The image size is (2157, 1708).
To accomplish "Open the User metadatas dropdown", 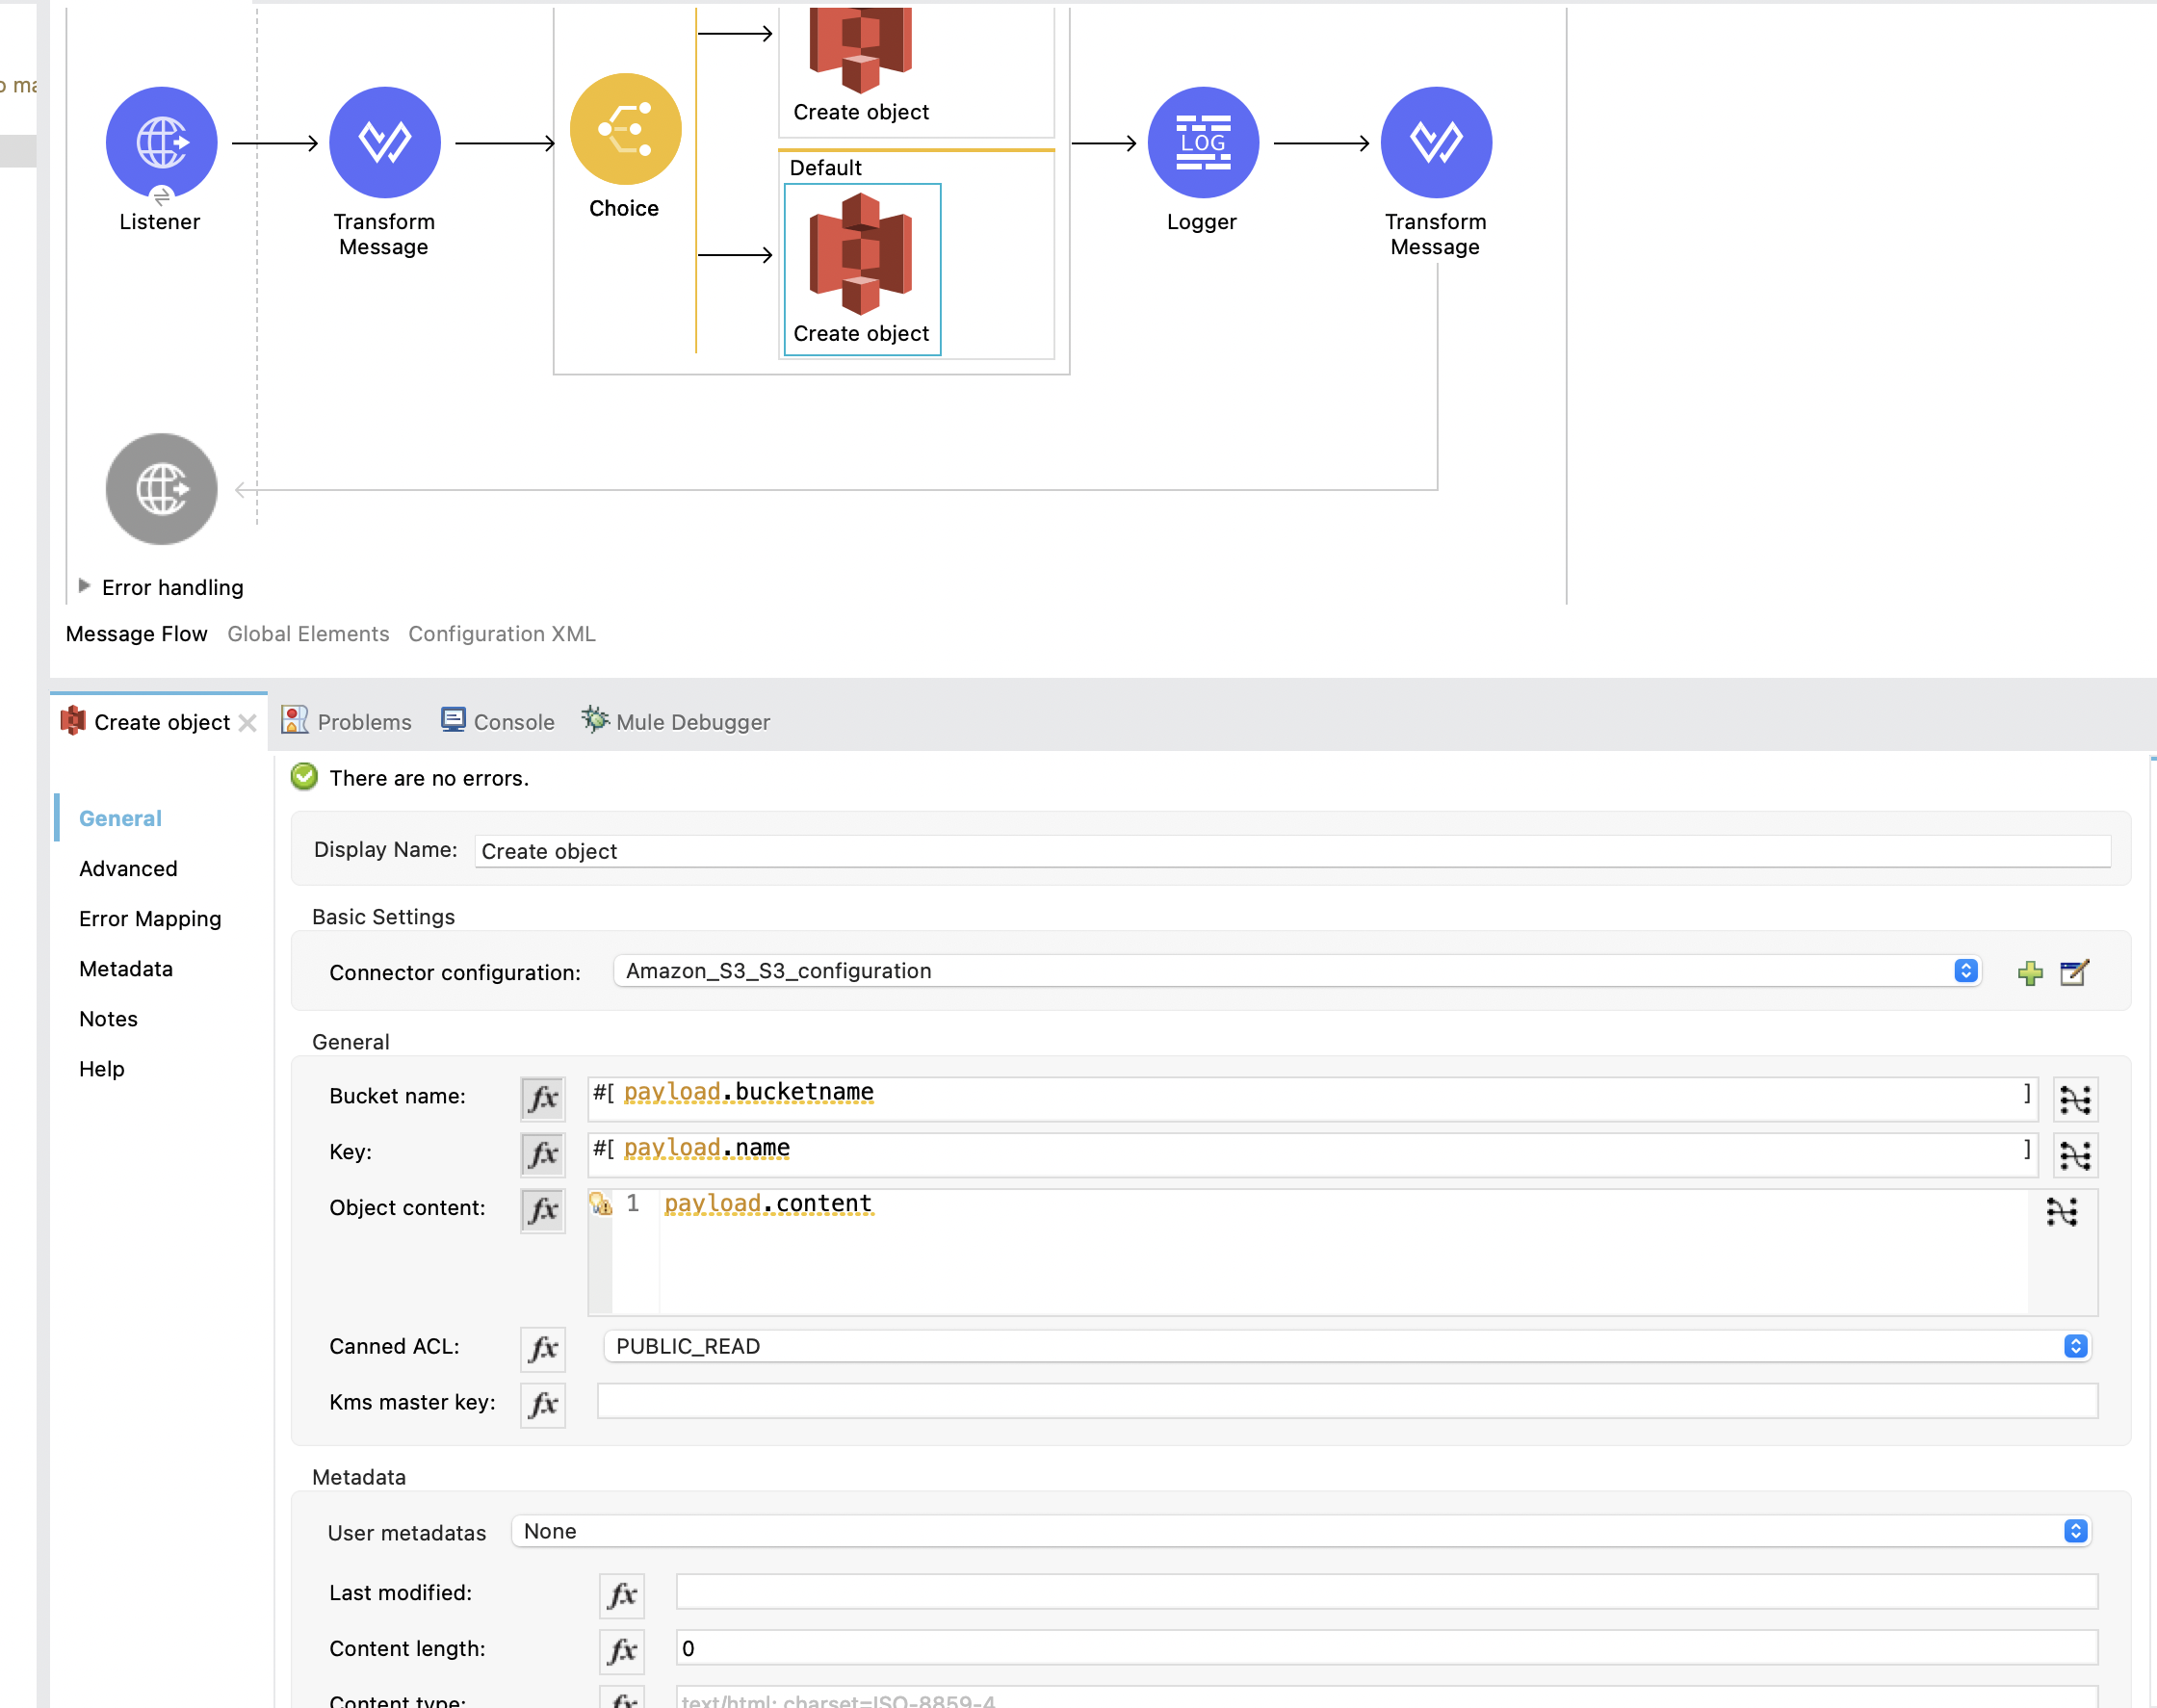I will 2075,1531.
